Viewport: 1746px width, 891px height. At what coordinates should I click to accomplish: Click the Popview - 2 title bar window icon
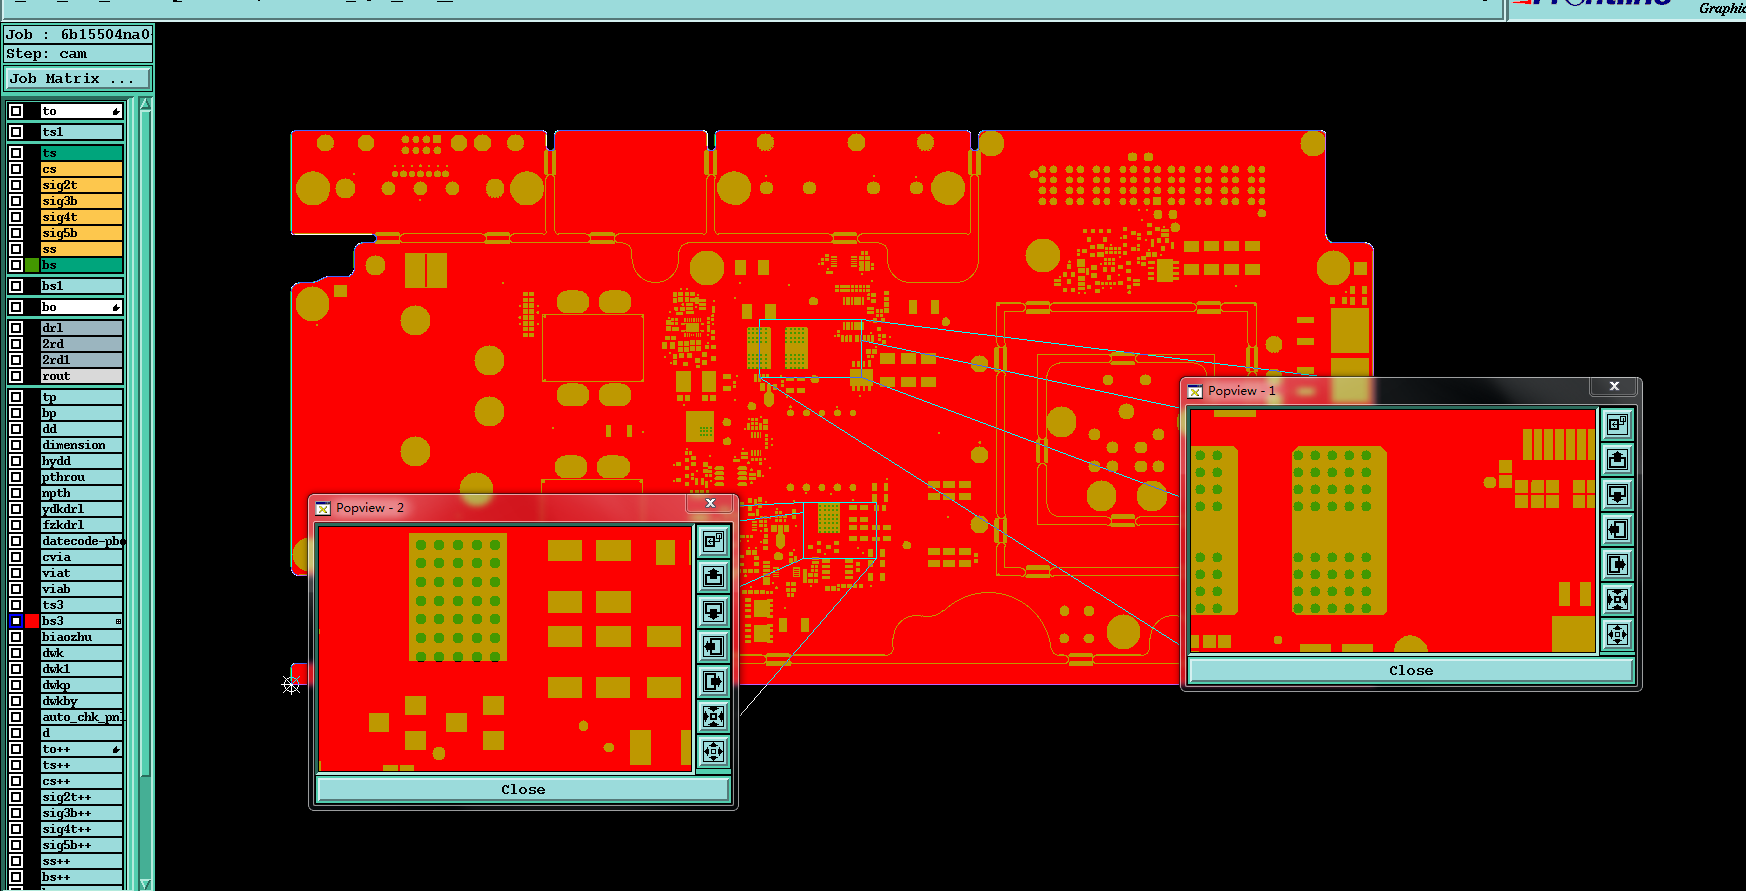tap(323, 508)
